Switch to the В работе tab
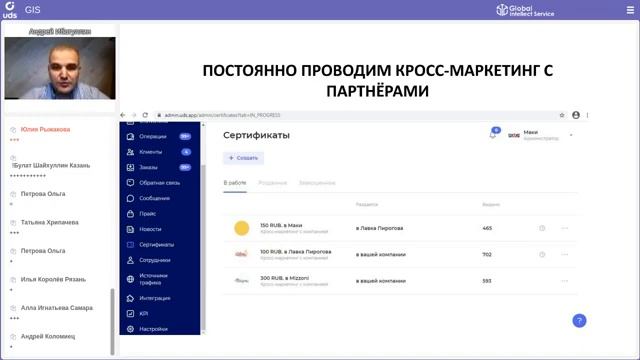This screenshot has width=640, height=360. (x=235, y=183)
